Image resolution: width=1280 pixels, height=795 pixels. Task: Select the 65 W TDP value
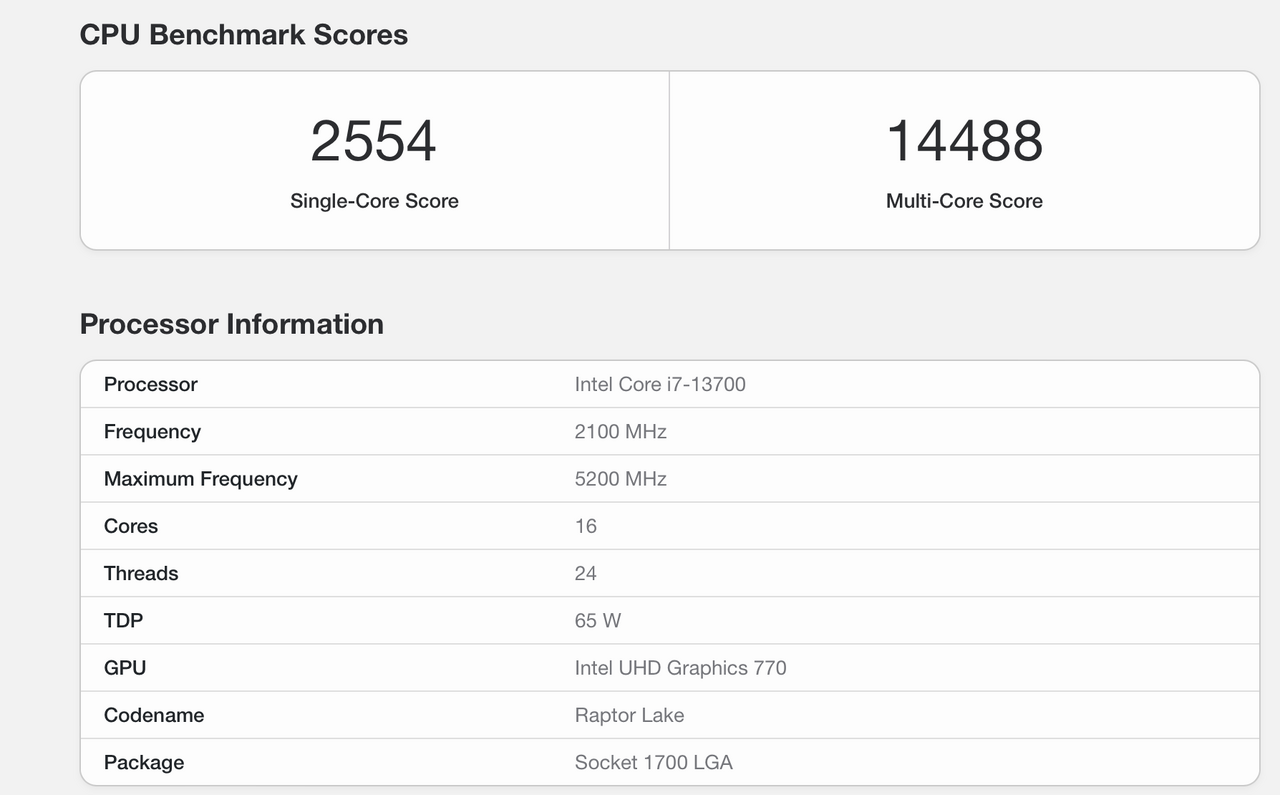click(598, 621)
